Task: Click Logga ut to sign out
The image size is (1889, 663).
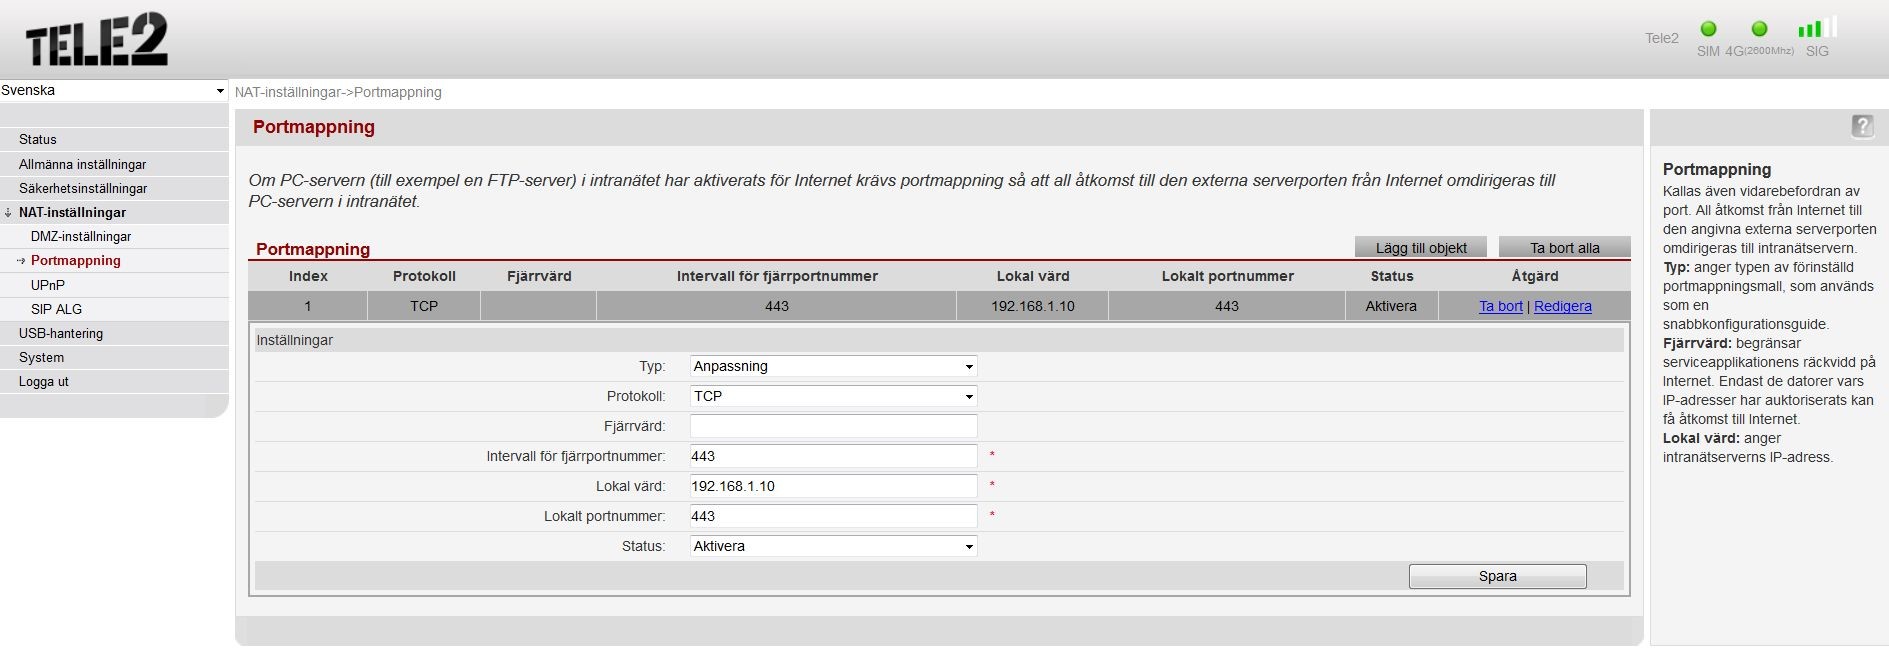Action: [x=44, y=381]
